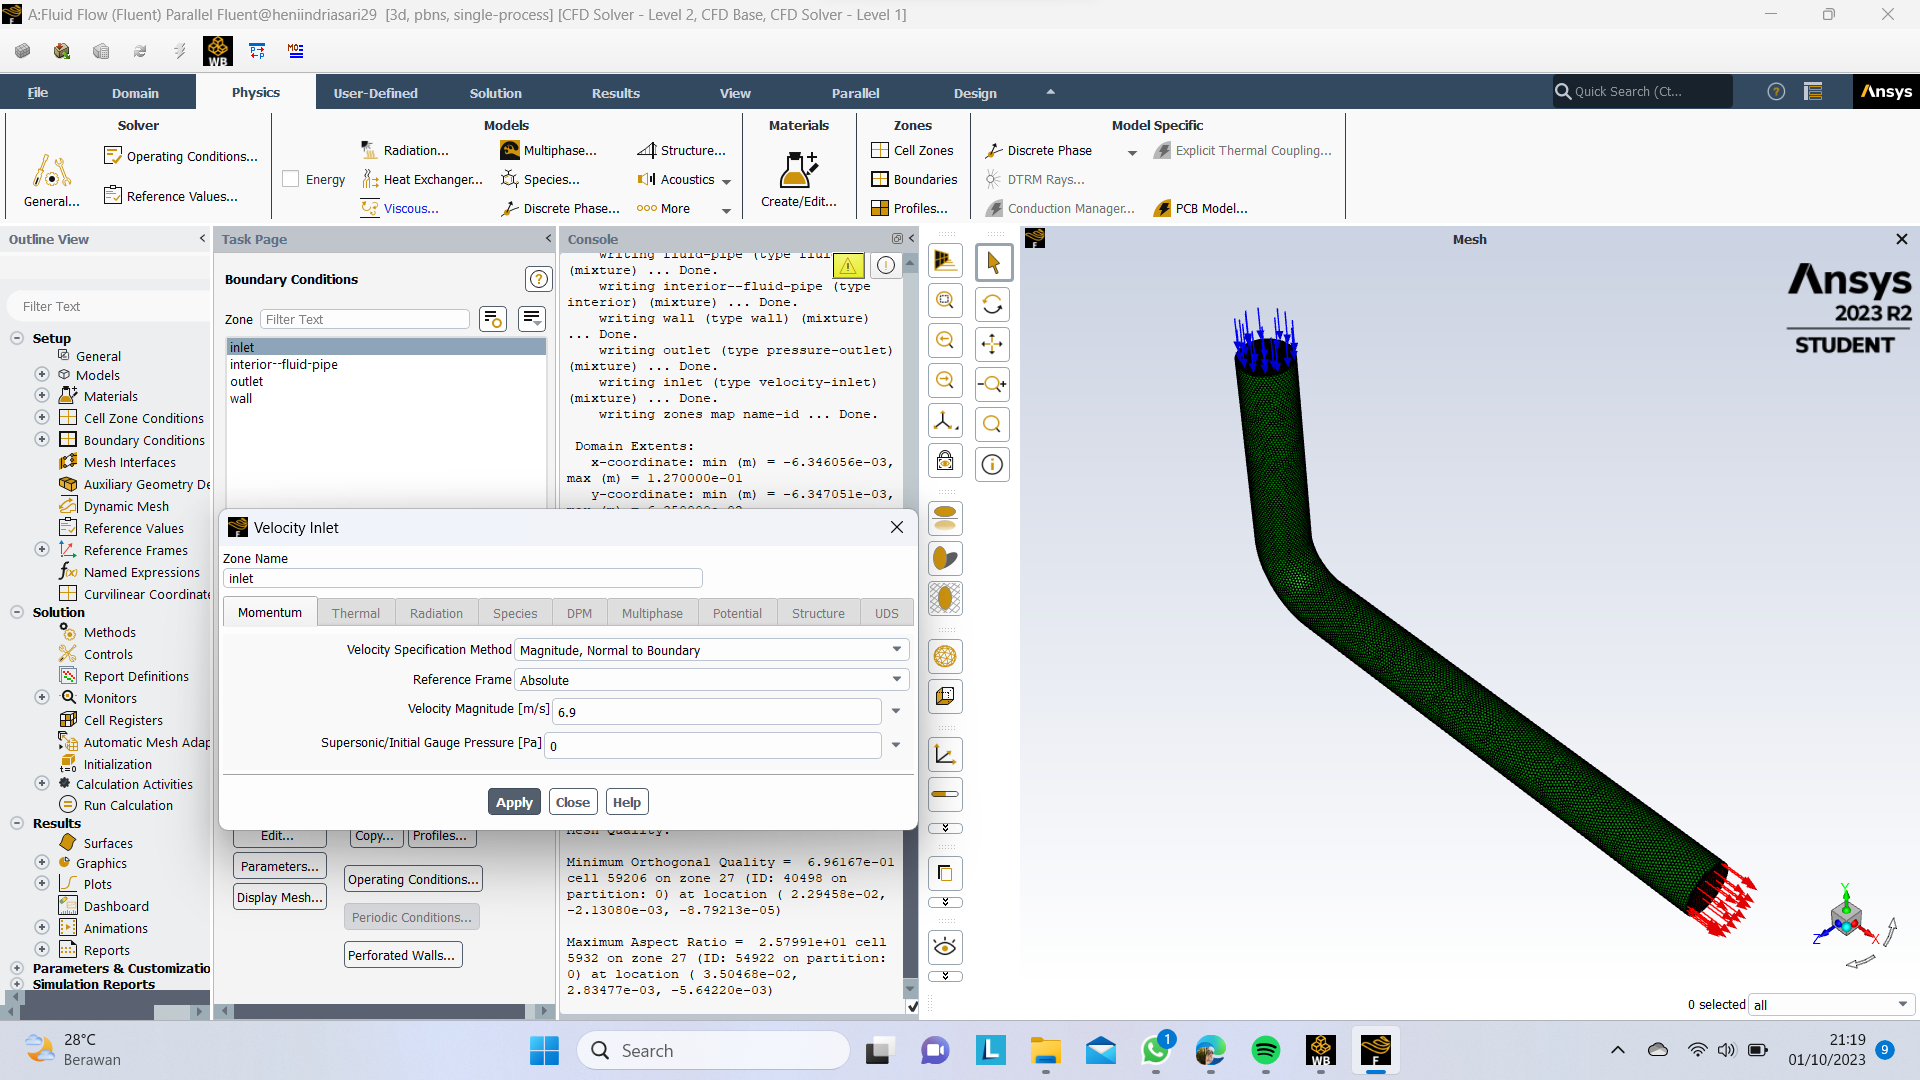This screenshot has width=1920, height=1080.
Task: Select the outlet zone in list
Action: coord(247,381)
